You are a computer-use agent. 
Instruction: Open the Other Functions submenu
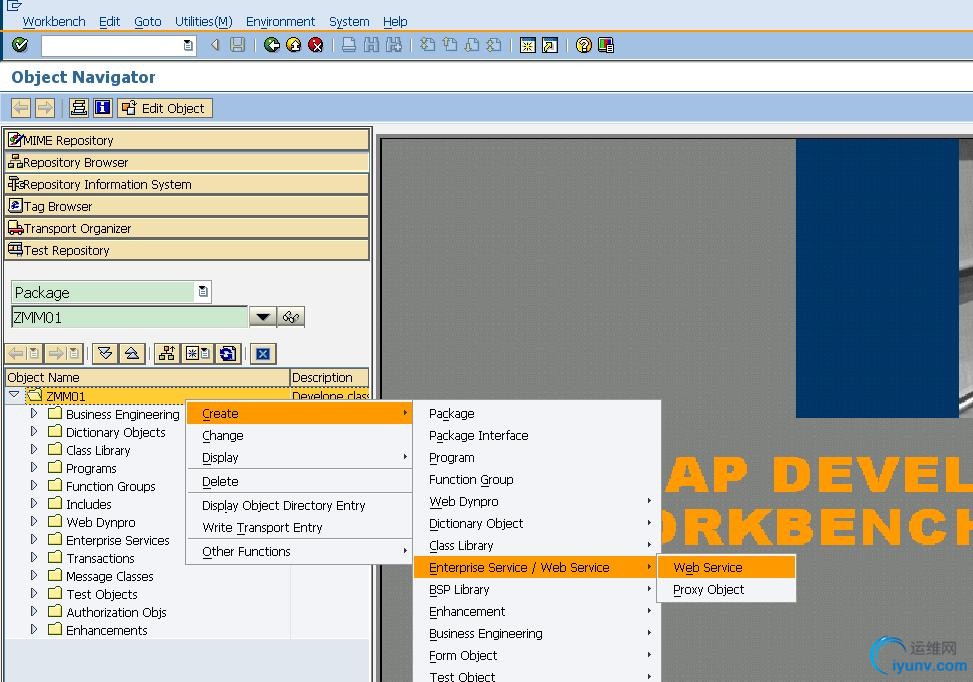coord(298,552)
